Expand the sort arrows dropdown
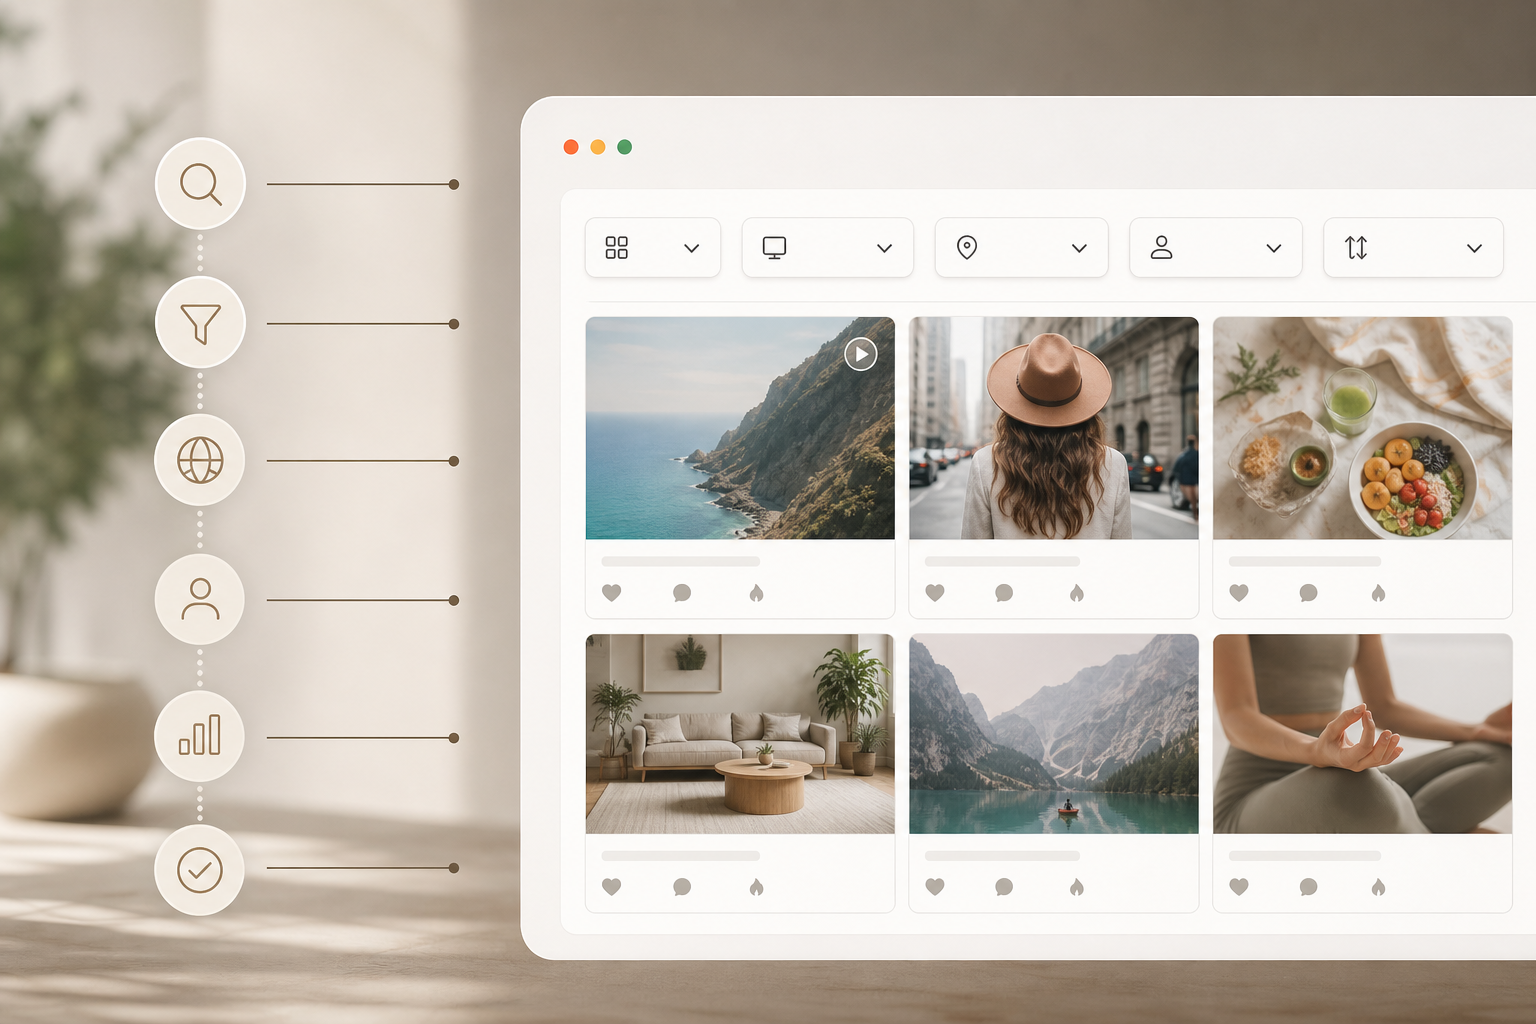 point(1413,247)
